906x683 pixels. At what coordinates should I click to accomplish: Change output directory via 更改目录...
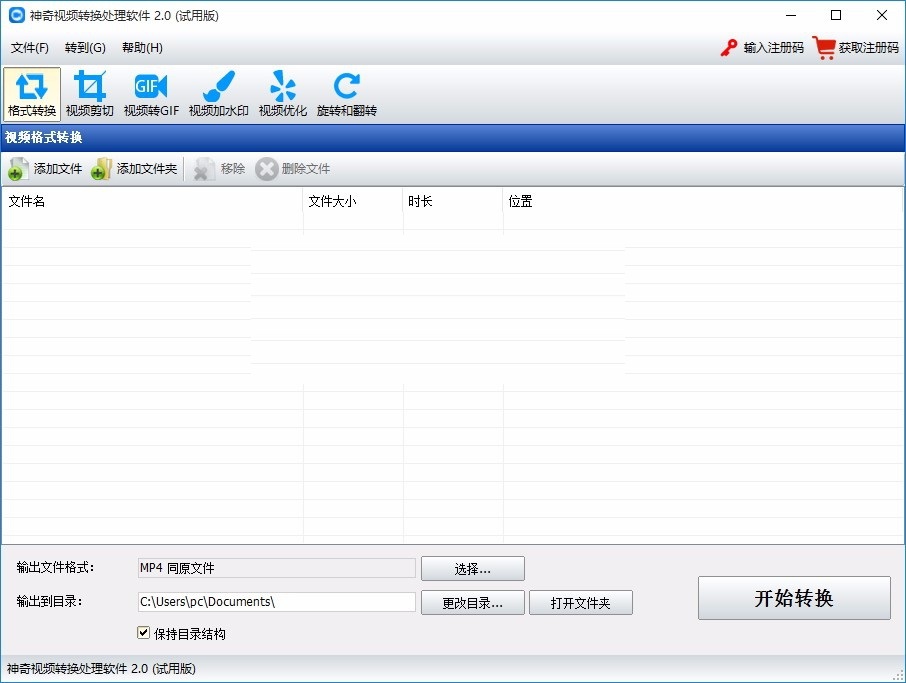(x=472, y=602)
